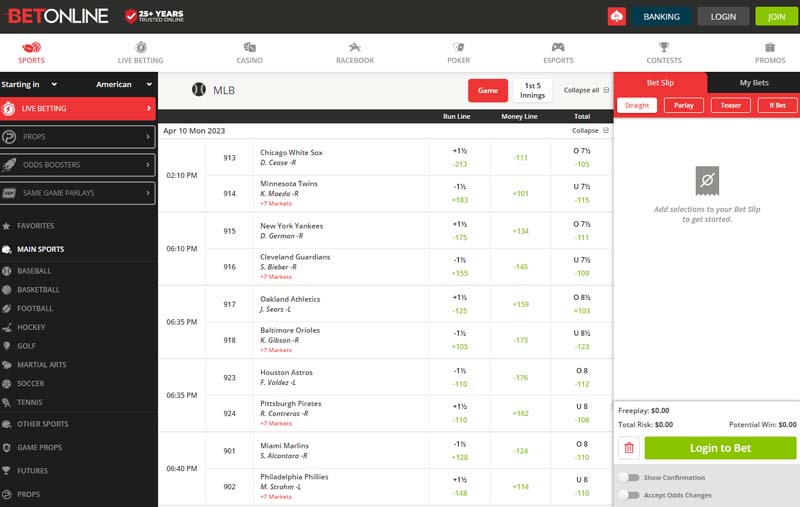Click the Soccer ball icon in sidebar
This screenshot has height=507, width=800.
pyautogui.click(x=7, y=384)
